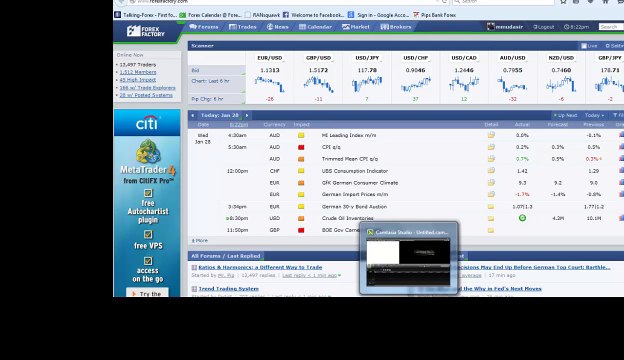Open detail folder for MI Leading Index

(491, 135)
